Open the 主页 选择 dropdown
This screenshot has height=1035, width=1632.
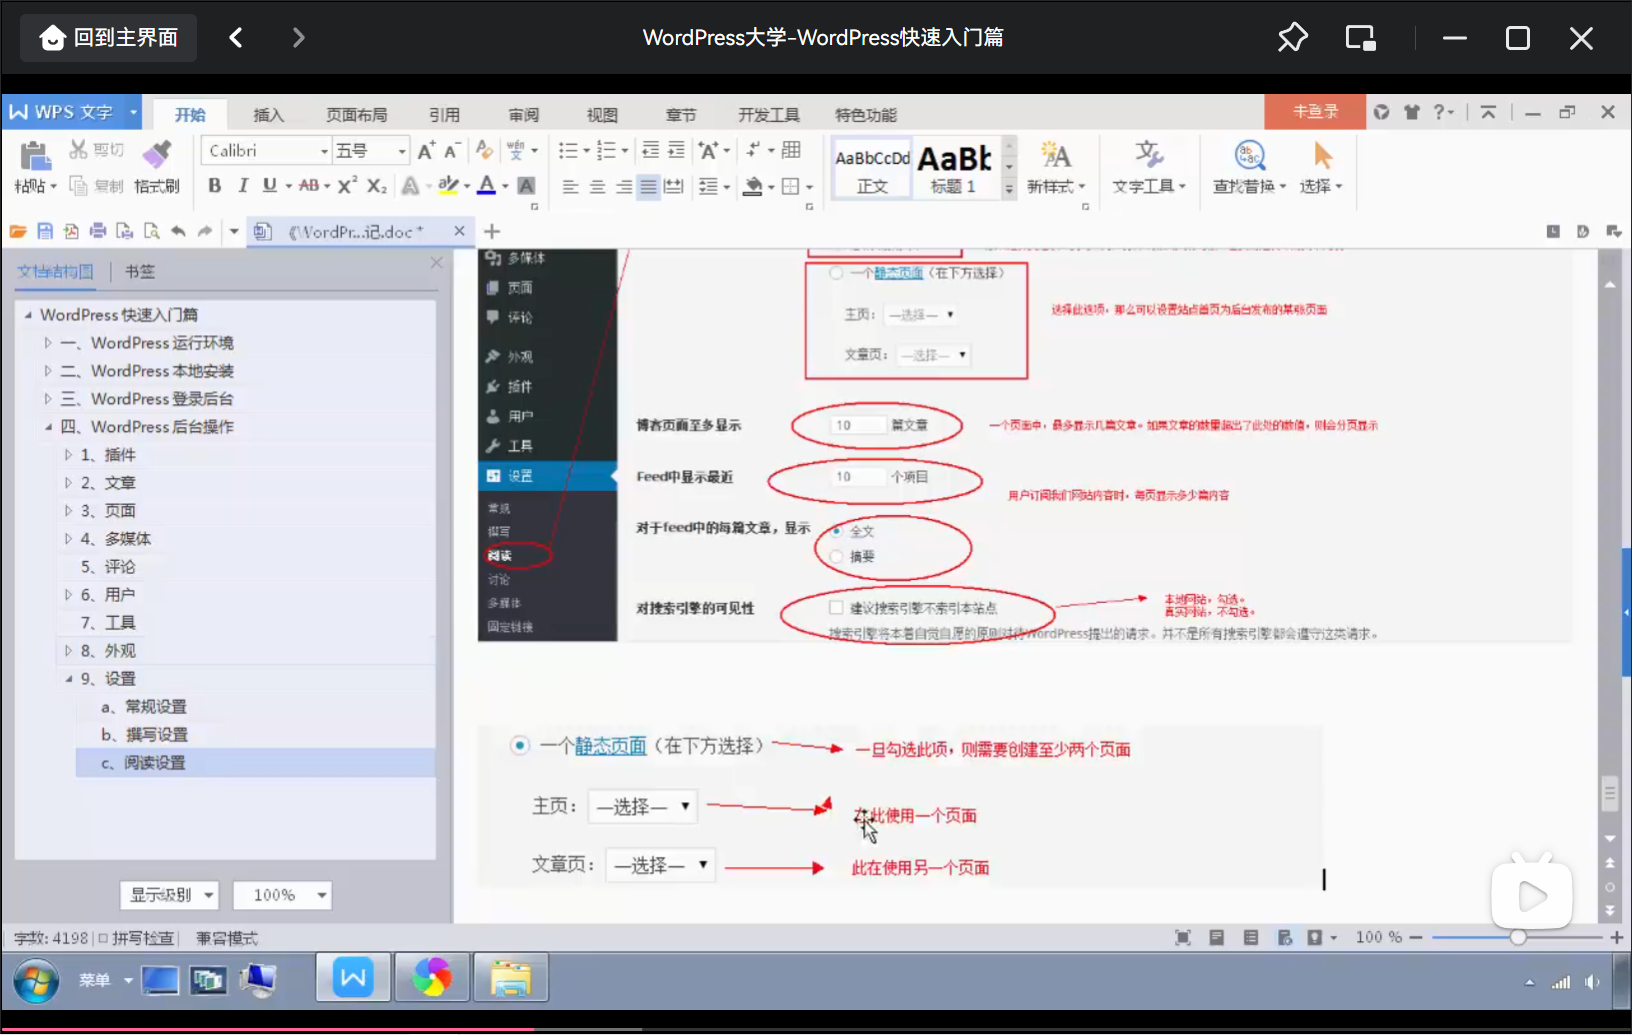coord(643,806)
